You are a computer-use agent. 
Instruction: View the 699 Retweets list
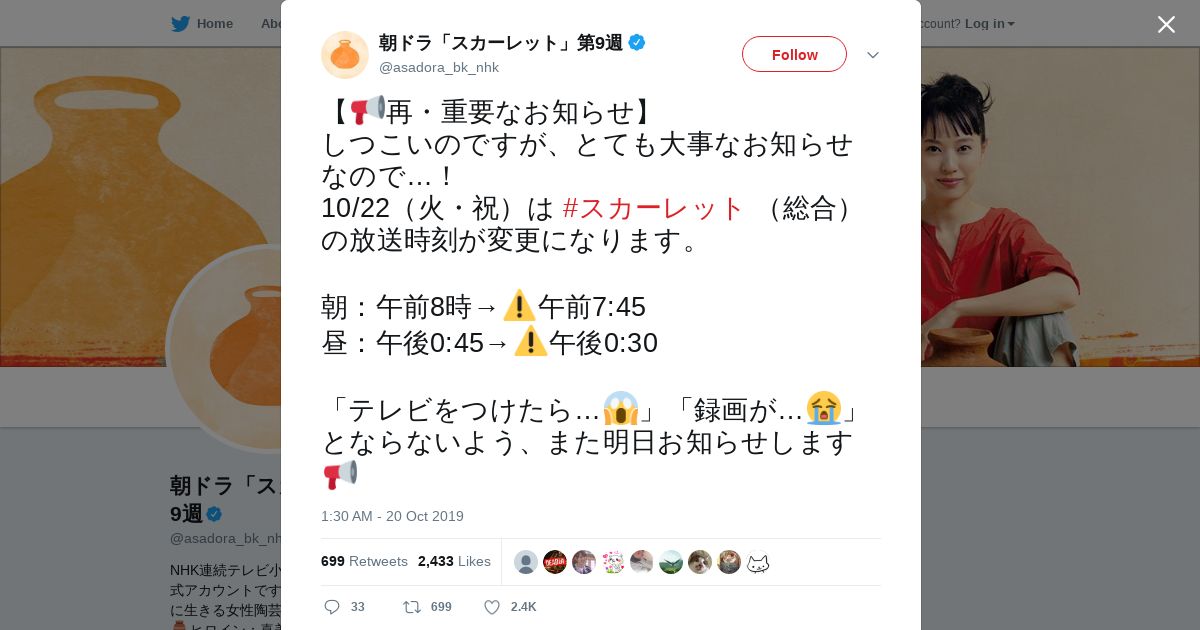[x=364, y=561]
